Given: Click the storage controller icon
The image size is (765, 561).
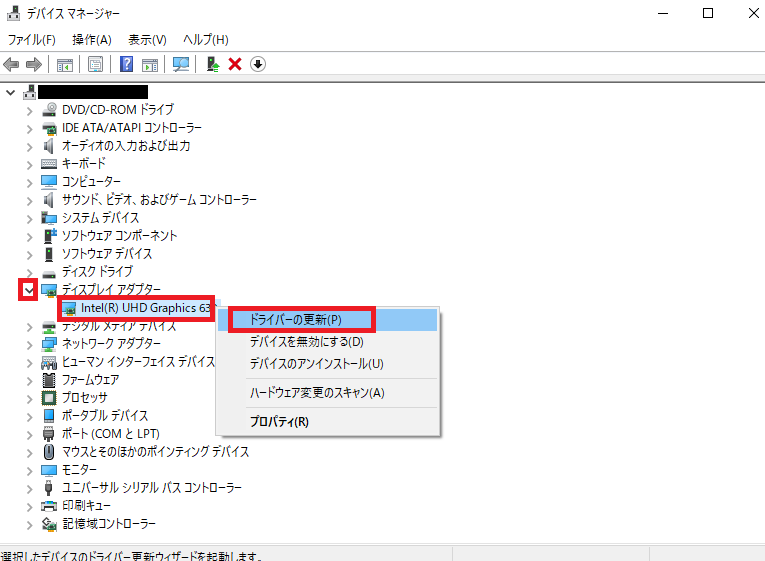Looking at the screenshot, I should pos(49,524).
